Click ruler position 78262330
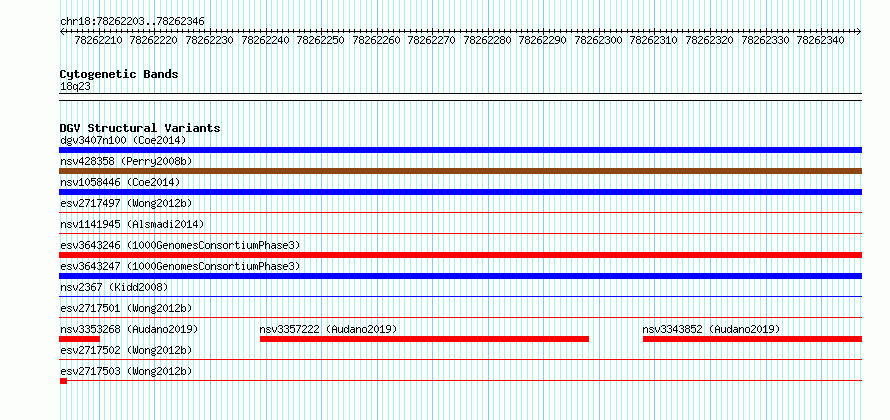This screenshot has height=420, width=890. [765, 41]
